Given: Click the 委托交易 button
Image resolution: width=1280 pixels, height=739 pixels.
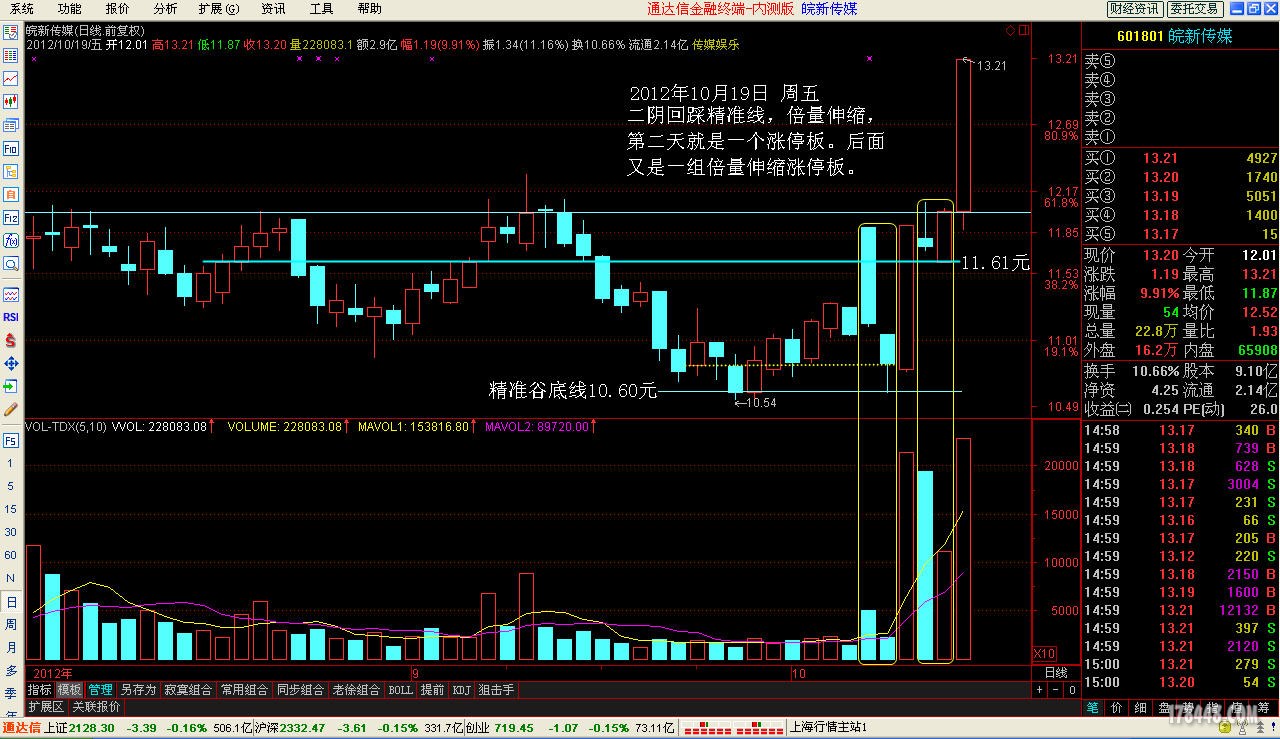Looking at the screenshot, I should (x=1195, y=9).
